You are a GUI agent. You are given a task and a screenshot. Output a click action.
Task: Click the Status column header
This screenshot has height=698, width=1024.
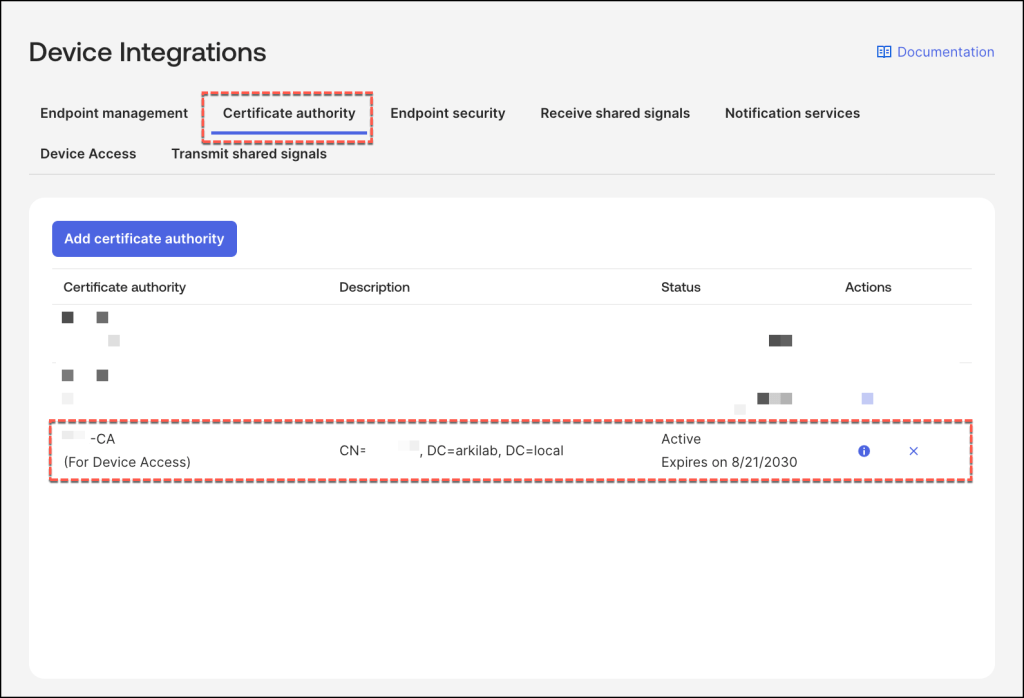(680, 287)
